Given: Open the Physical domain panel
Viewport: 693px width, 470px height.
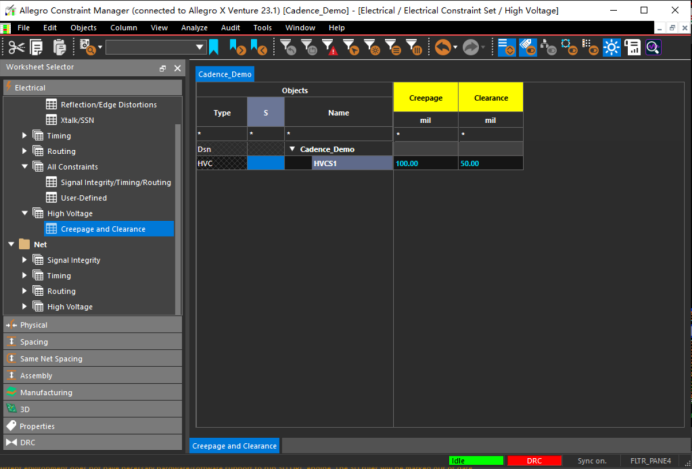Looking at the screenshot, I should click(x=93, y=325).
